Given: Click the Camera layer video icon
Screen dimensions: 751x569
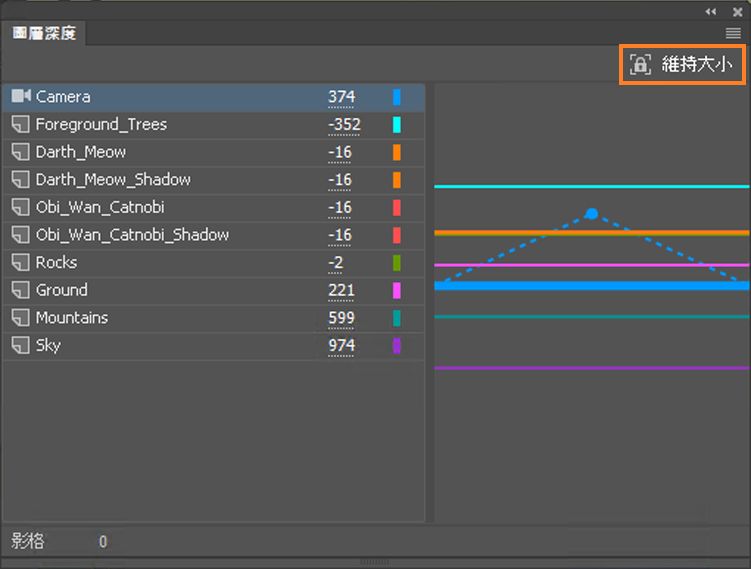Looking at the screenshot, I should click(21, 96).
